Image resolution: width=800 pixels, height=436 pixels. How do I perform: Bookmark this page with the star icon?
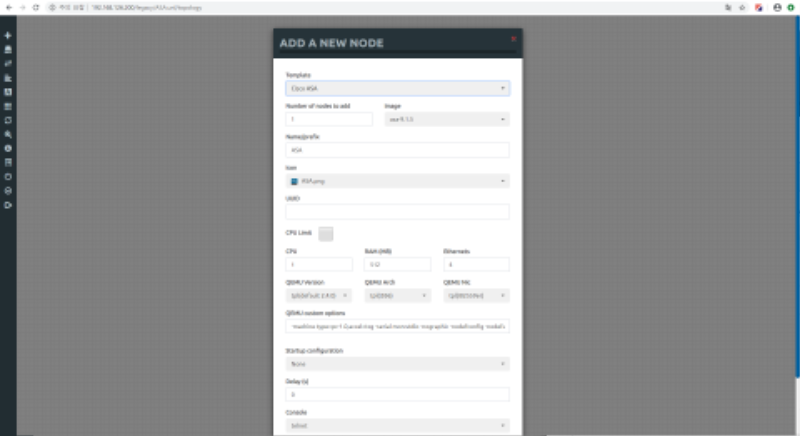742,8
